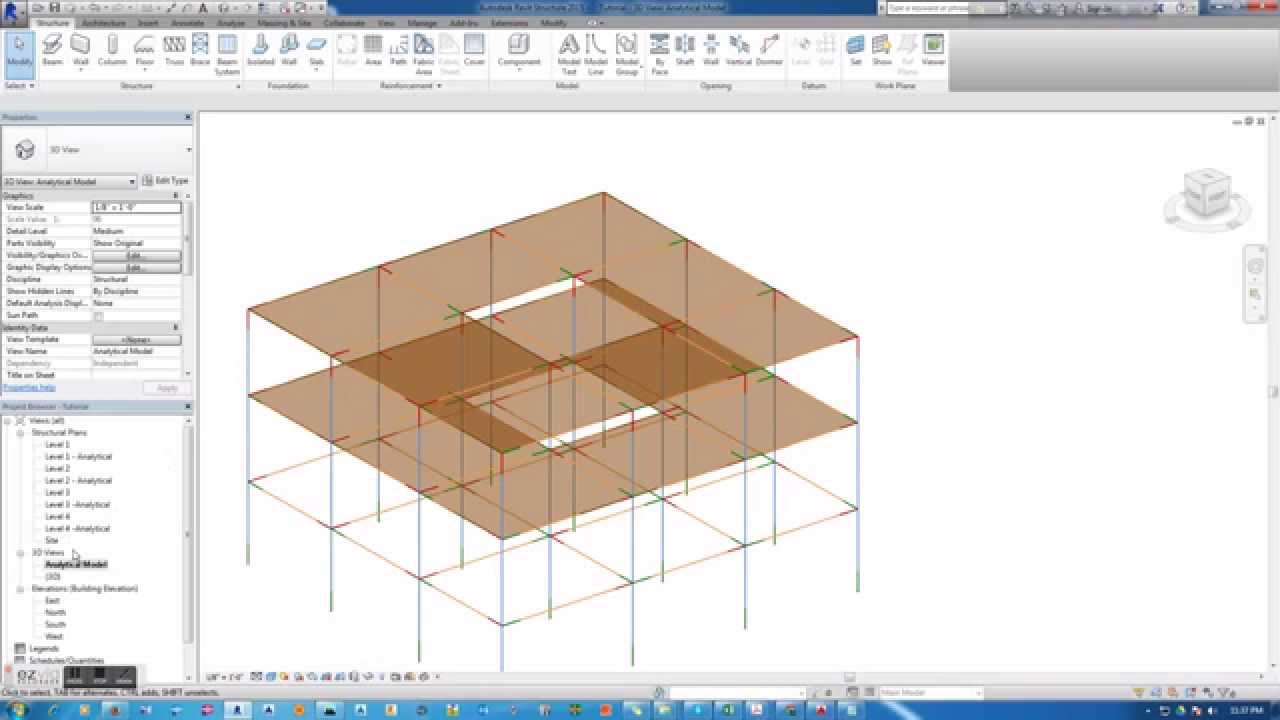Collapse the 3D Views section
This screenshot has height=720, width=1280.
tap(20, 552)
